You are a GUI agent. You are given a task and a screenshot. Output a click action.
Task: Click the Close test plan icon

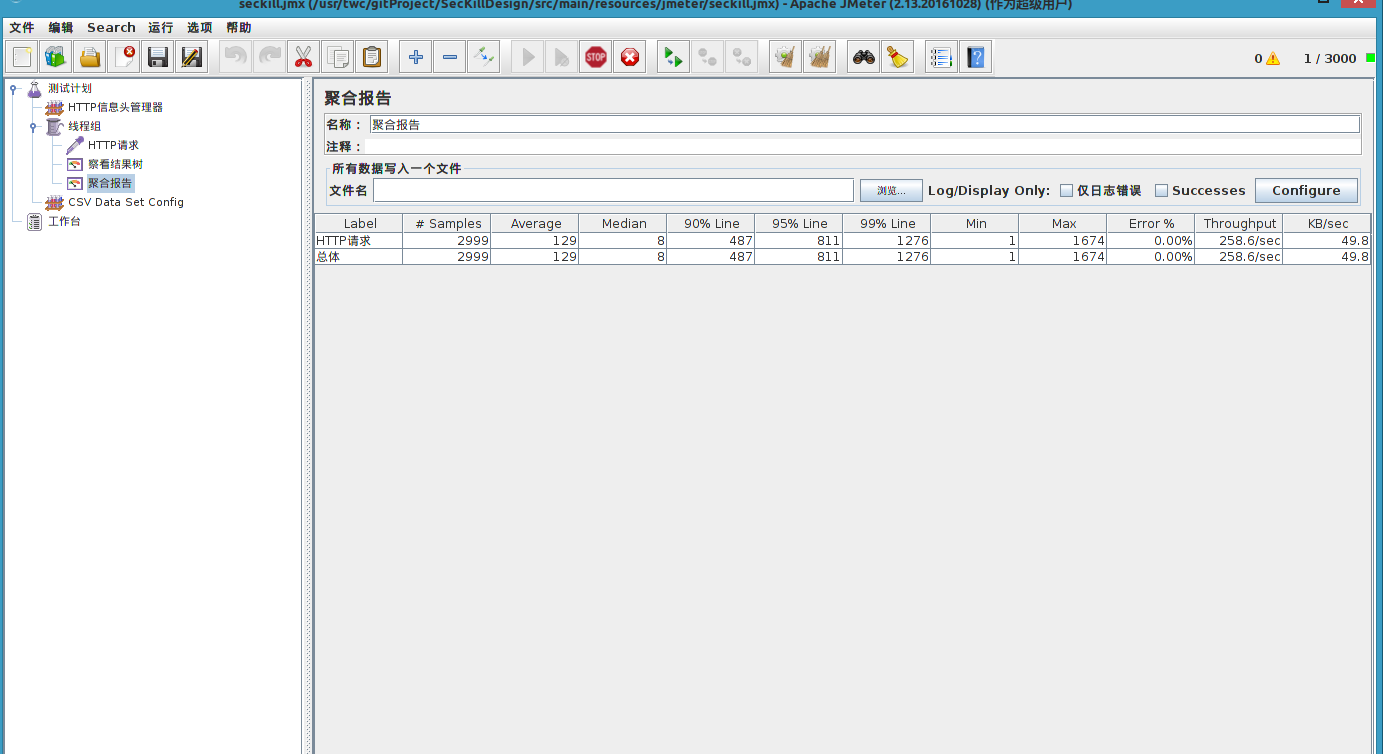pos(124,57)
